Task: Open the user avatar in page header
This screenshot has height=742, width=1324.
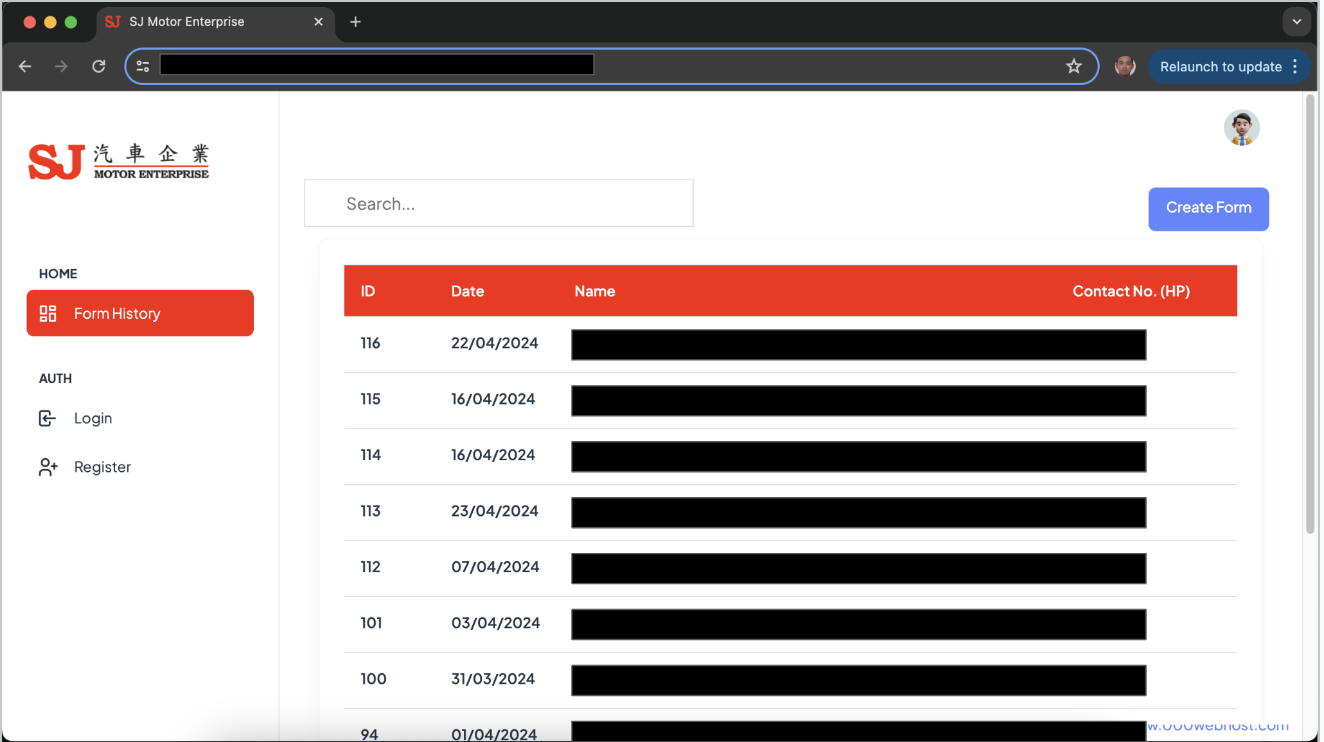Action: click(x=1241, y=128)
